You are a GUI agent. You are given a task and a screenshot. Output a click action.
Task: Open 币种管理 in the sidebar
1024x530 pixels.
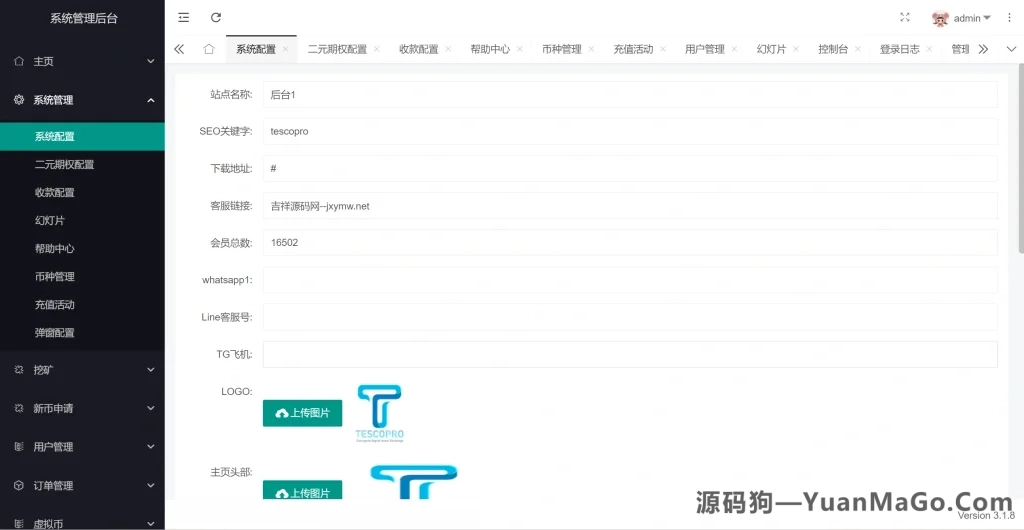(x=82, y=277)
